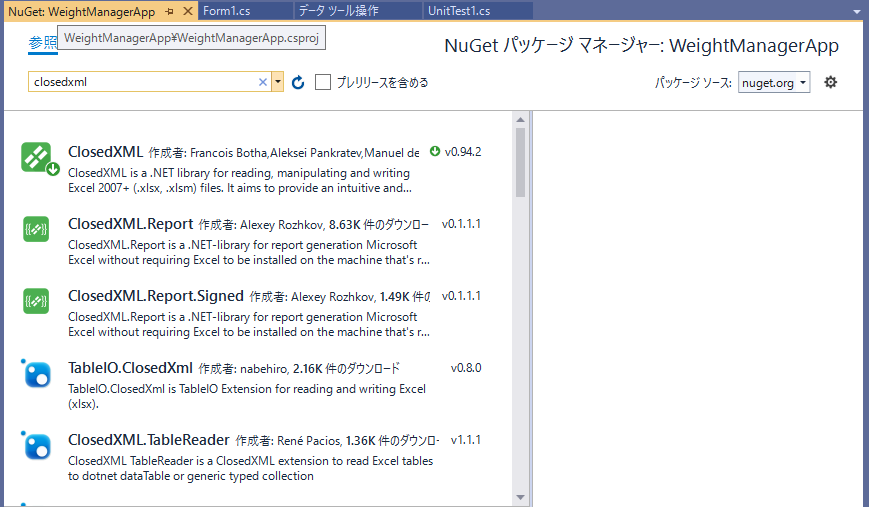Click the パッケージ ソース label
The image size is (869, 507).
[693, 83]
